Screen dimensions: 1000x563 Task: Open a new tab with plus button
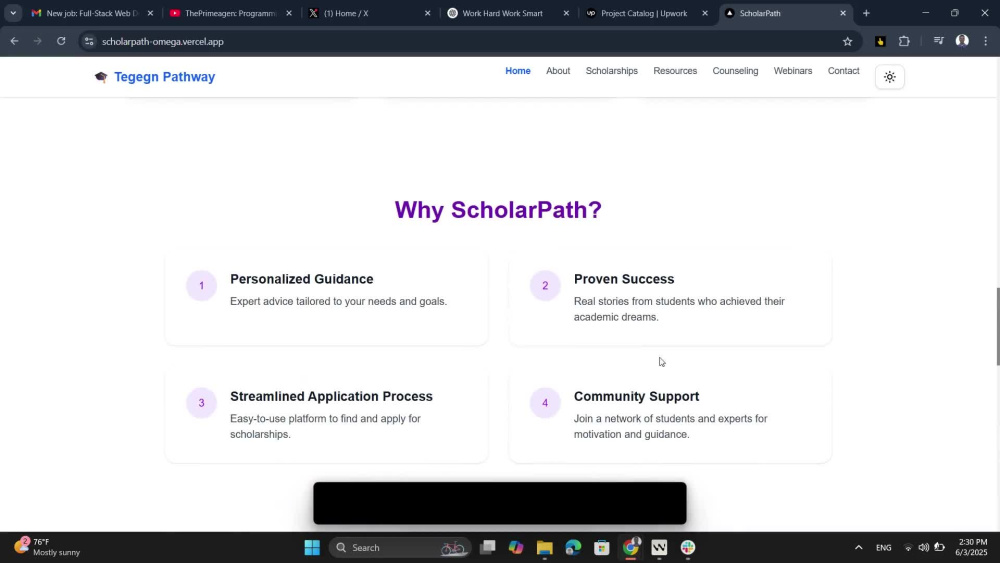(865, 13)
